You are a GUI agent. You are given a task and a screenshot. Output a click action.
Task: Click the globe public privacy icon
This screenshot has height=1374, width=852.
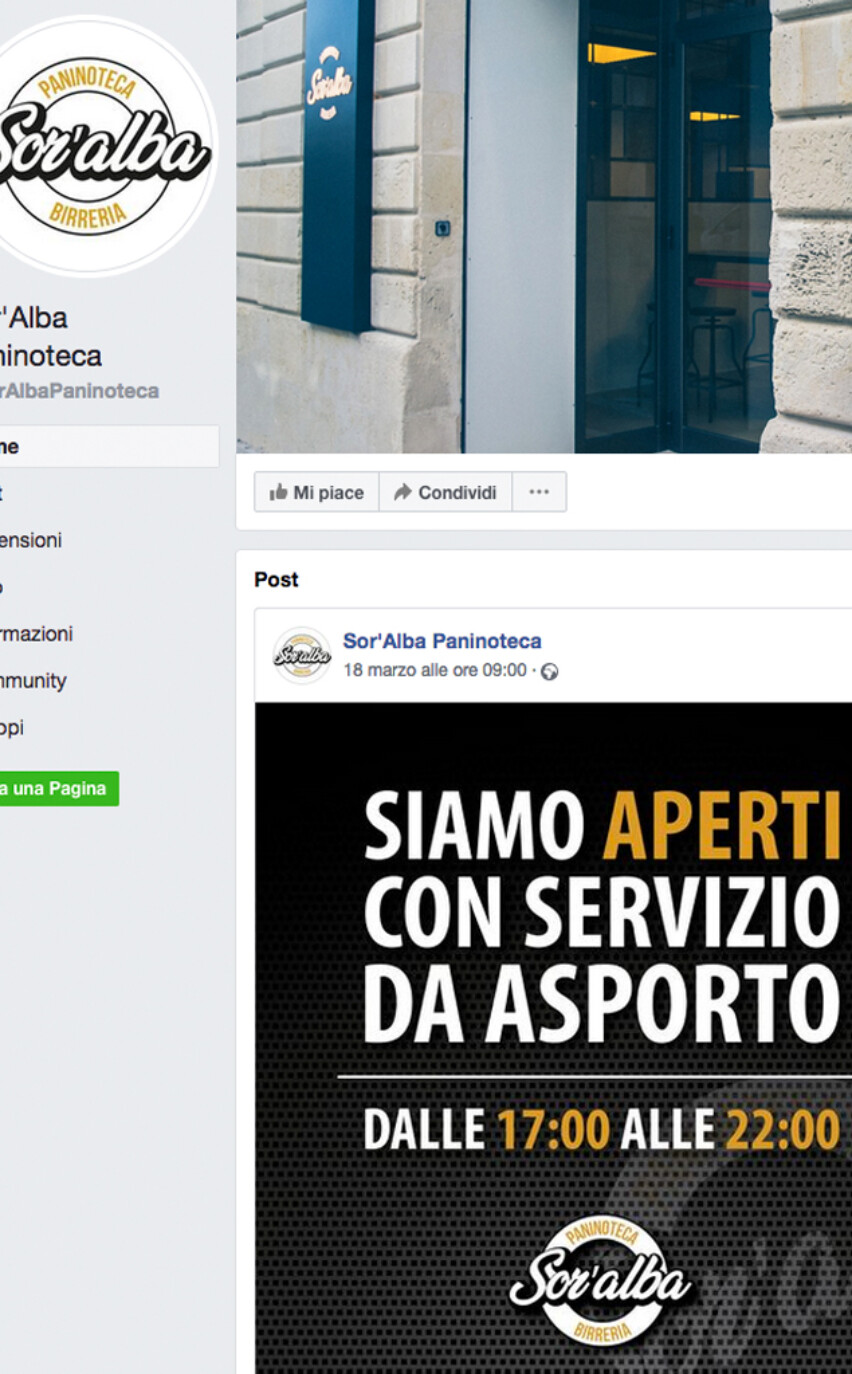(549, 672)
